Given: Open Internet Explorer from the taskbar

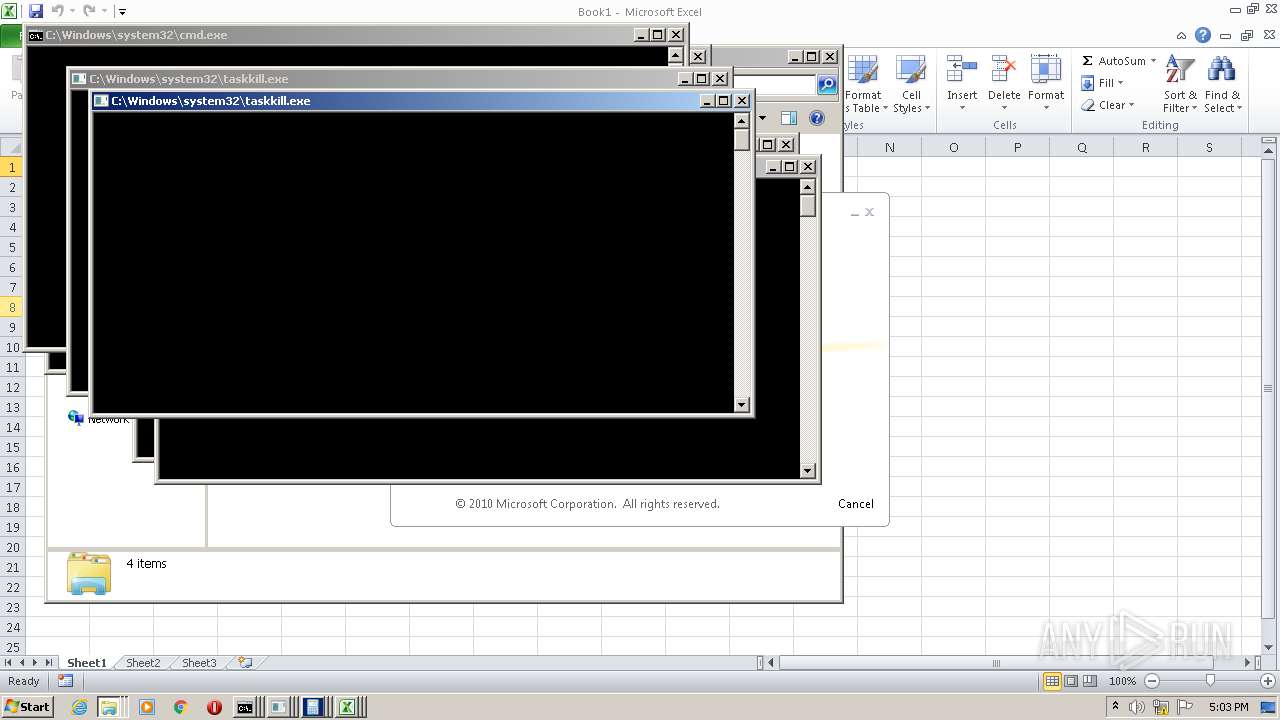Looking at the screenshot, I should click(x=79, y=707).
